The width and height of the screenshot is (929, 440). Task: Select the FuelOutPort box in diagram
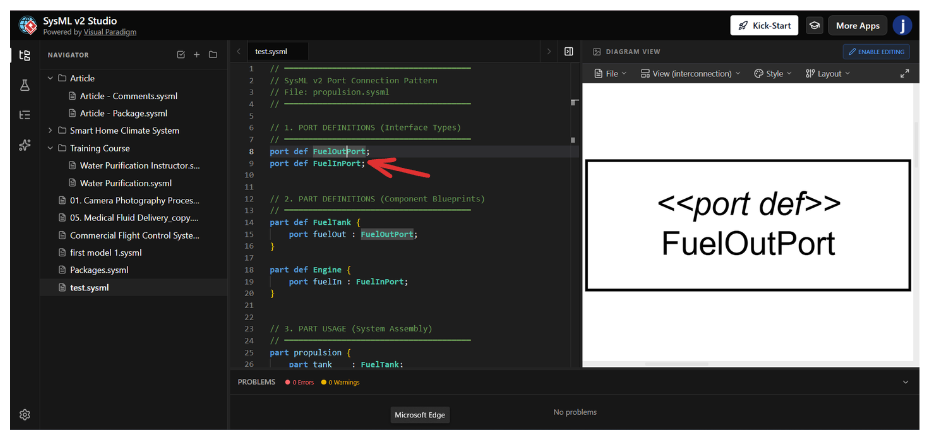point(748,225)
